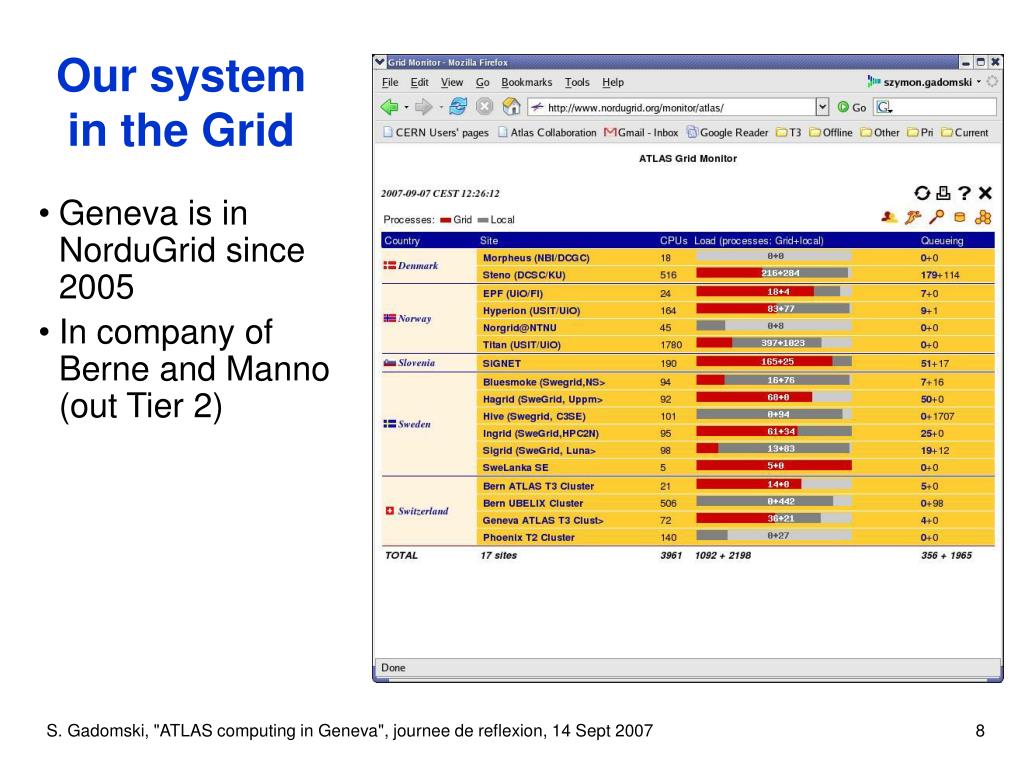Screen dimensions: 1024x768
Task: Open the Offline bookmarks folder
Action: click(x=831, y=133)
